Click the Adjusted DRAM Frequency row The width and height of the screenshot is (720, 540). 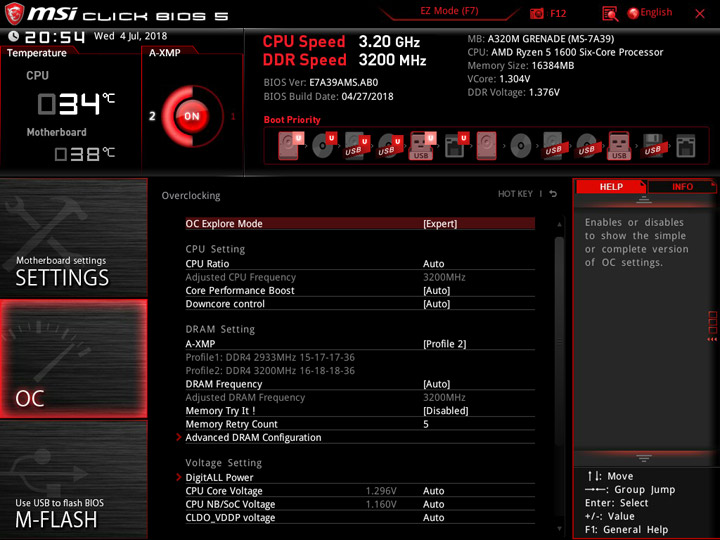(360, 397)
